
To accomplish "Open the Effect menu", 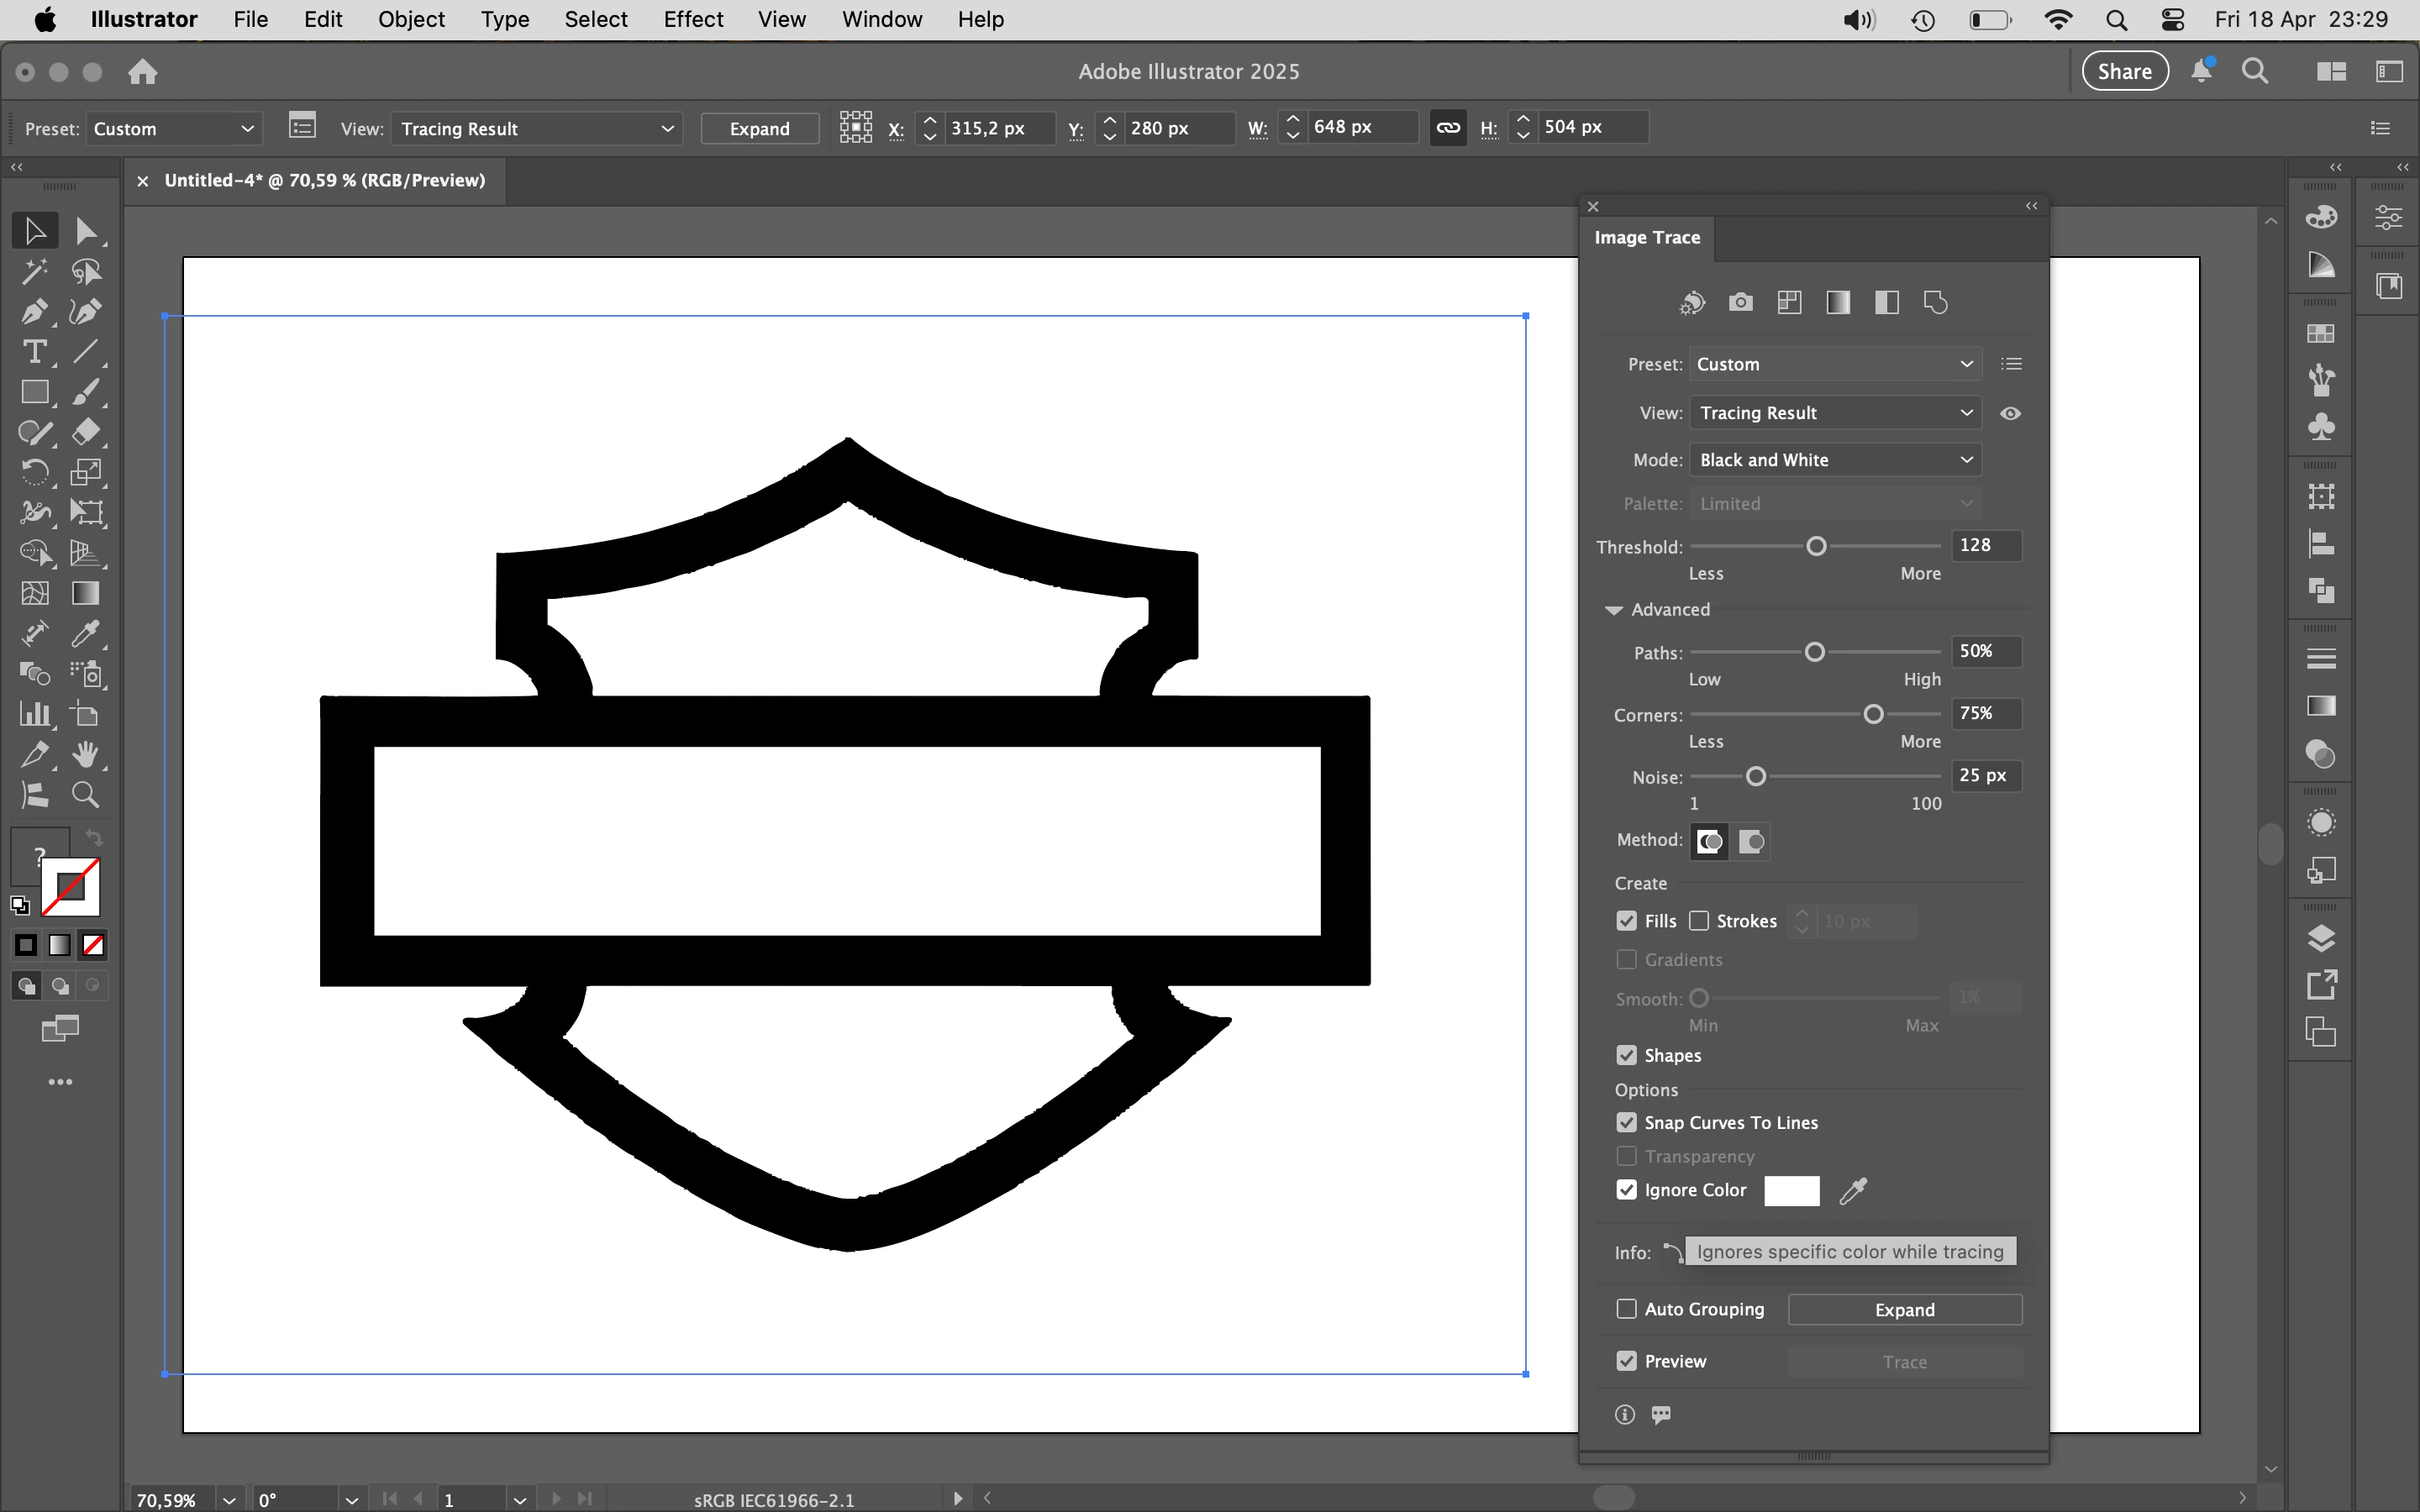I will point(693,19).
